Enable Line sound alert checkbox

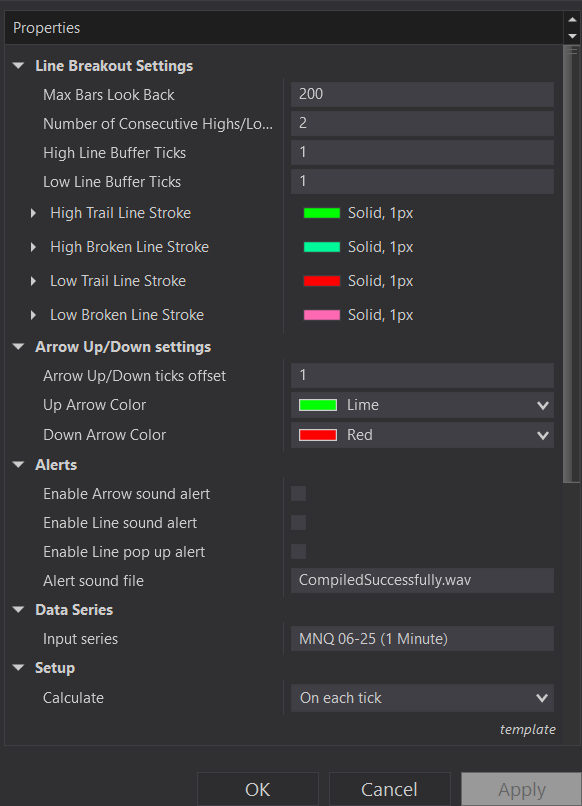tap(298, 523)
